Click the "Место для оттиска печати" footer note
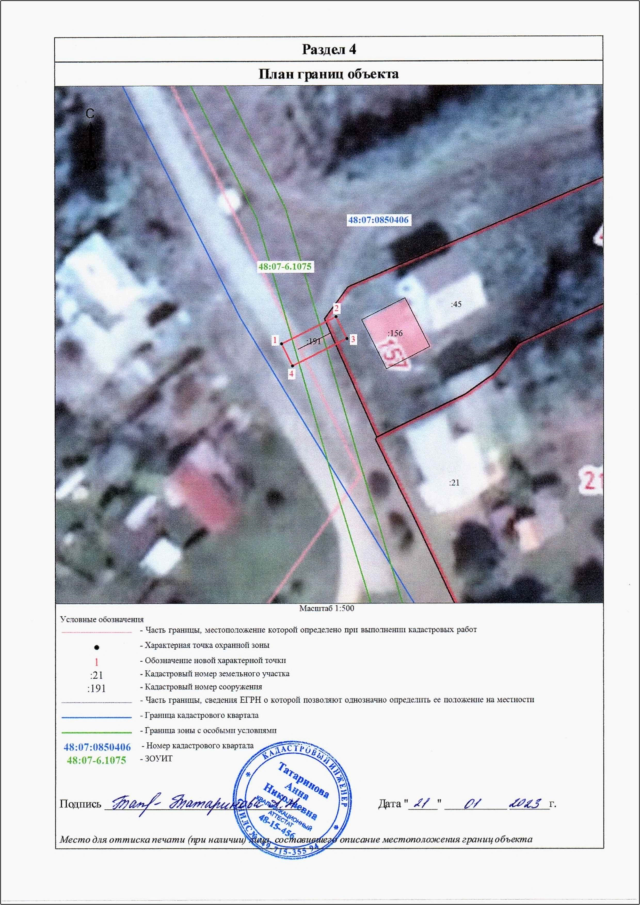The width and height of the screenshot is (640, 905). [x=296, y=839]
